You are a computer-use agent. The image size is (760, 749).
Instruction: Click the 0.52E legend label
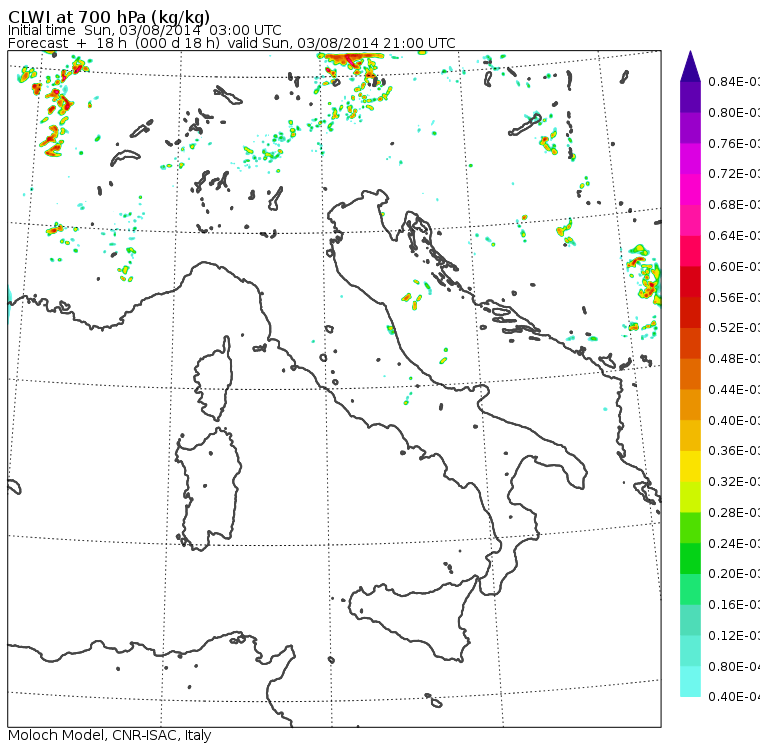[x=734, y=328]
